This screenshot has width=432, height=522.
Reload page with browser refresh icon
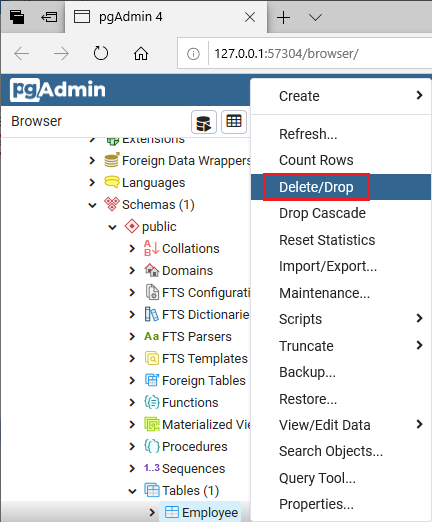click(101, 53)
